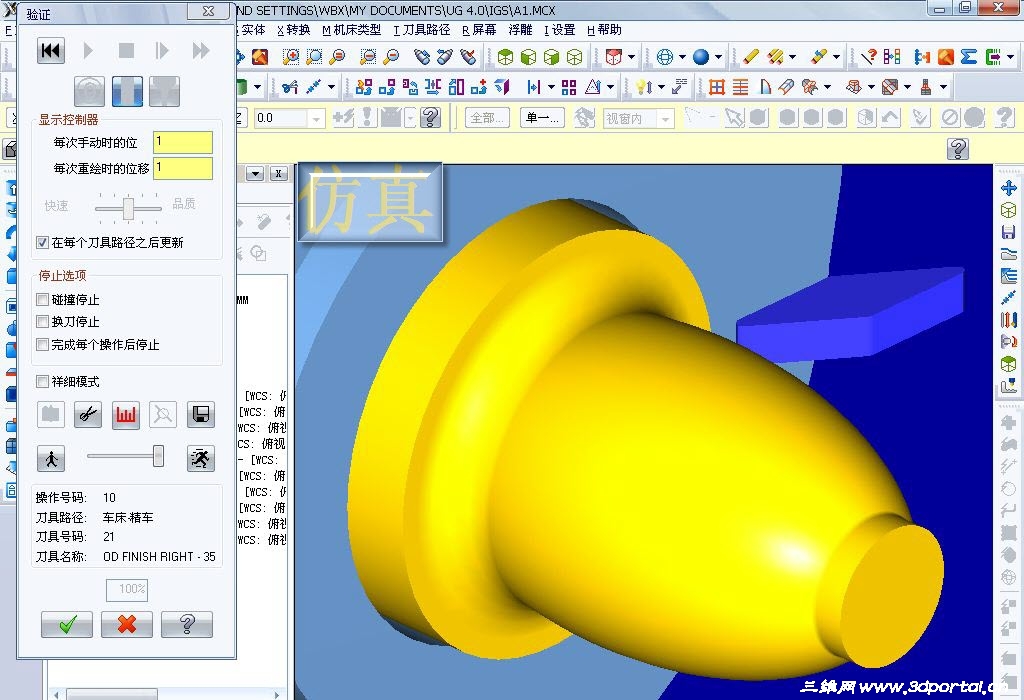Click the blue pan arrows icon
The image size is (1024, 700).
pyautogui.click(x=1008, y=189)
